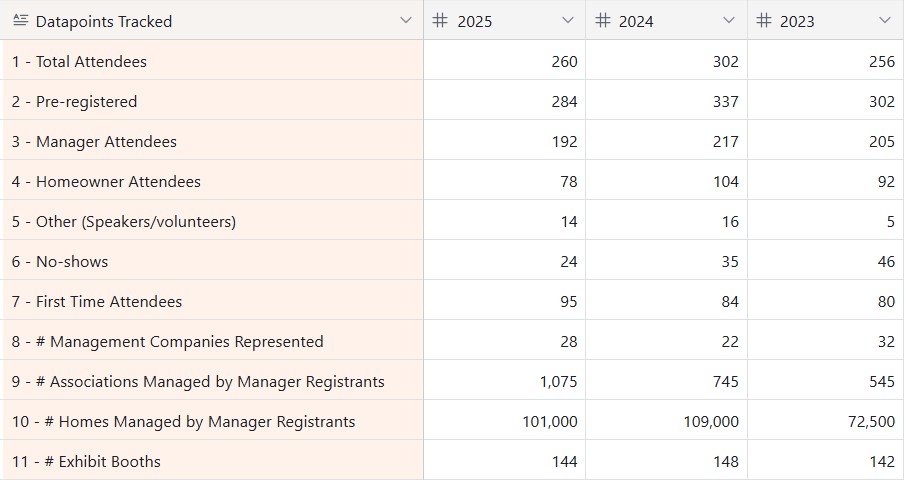This screenshot has height=480, width=904.
Task: Open the Datapoints Tracked column dropdown
Action: click(406, 21)
